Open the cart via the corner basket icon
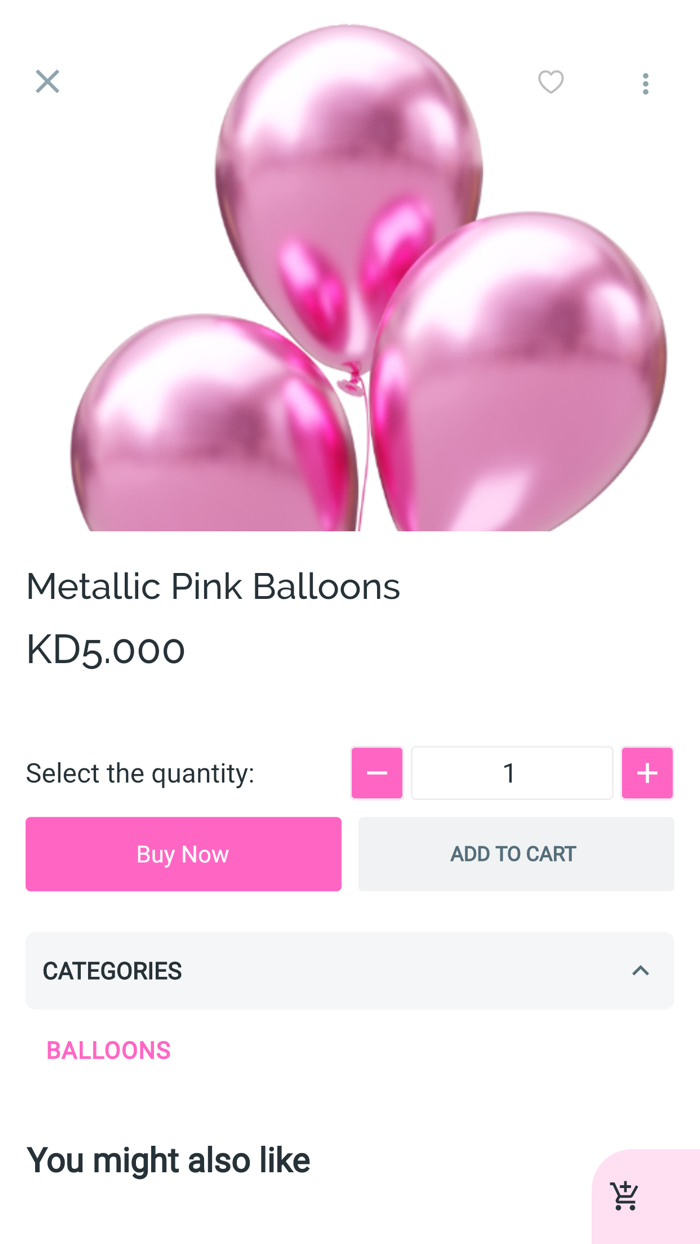 pos(625,1196)
